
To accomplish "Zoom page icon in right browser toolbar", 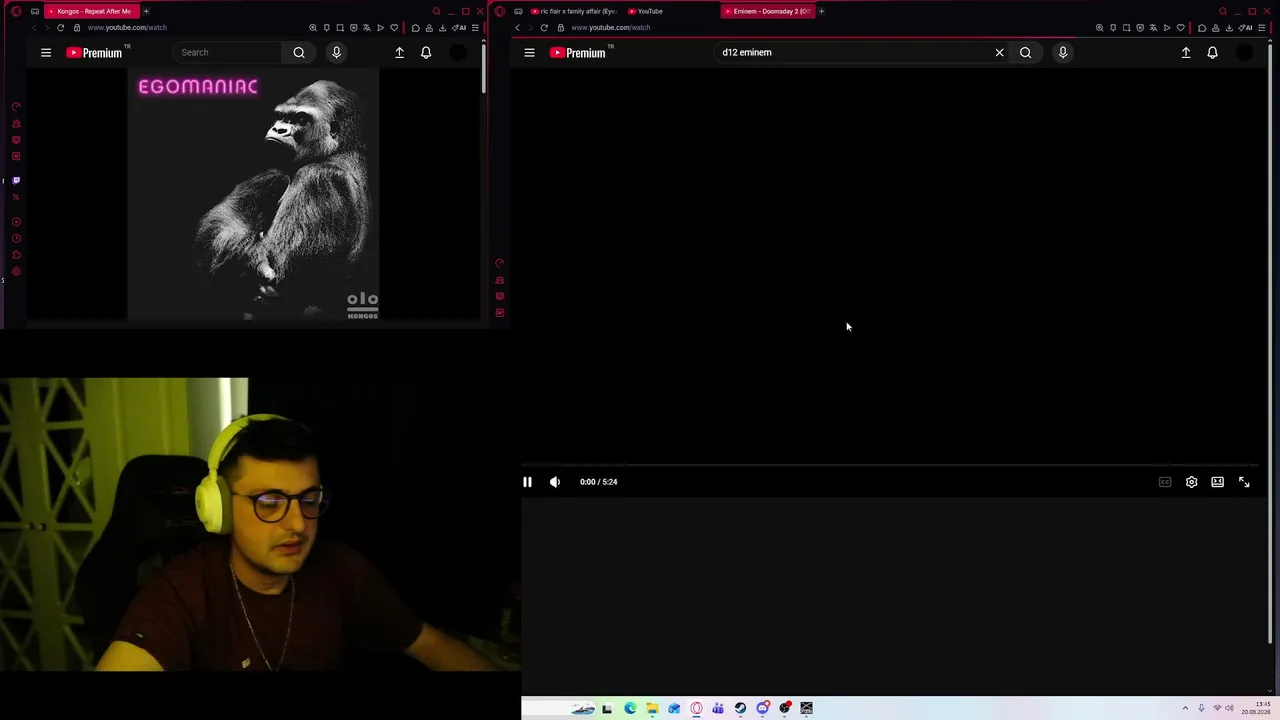I will 1099,28.
